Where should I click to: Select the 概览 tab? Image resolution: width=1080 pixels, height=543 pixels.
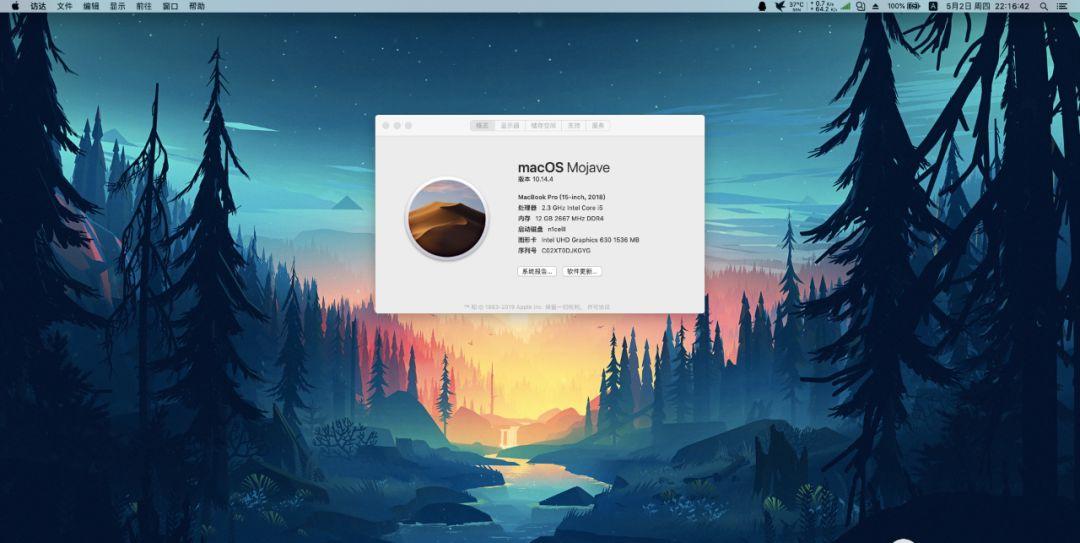[482, 125]
